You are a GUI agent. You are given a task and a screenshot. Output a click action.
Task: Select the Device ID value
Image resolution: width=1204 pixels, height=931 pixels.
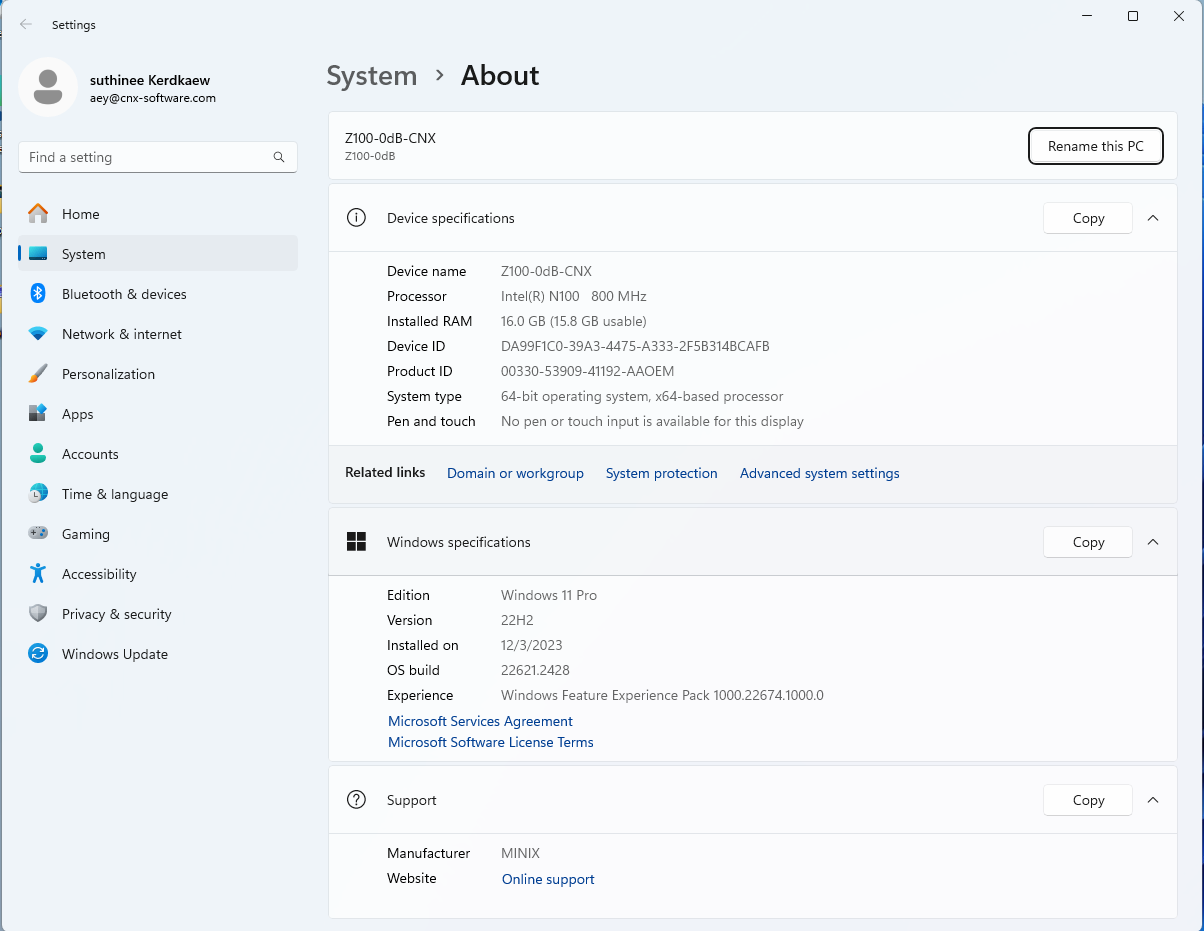click(x=635, y=346)
